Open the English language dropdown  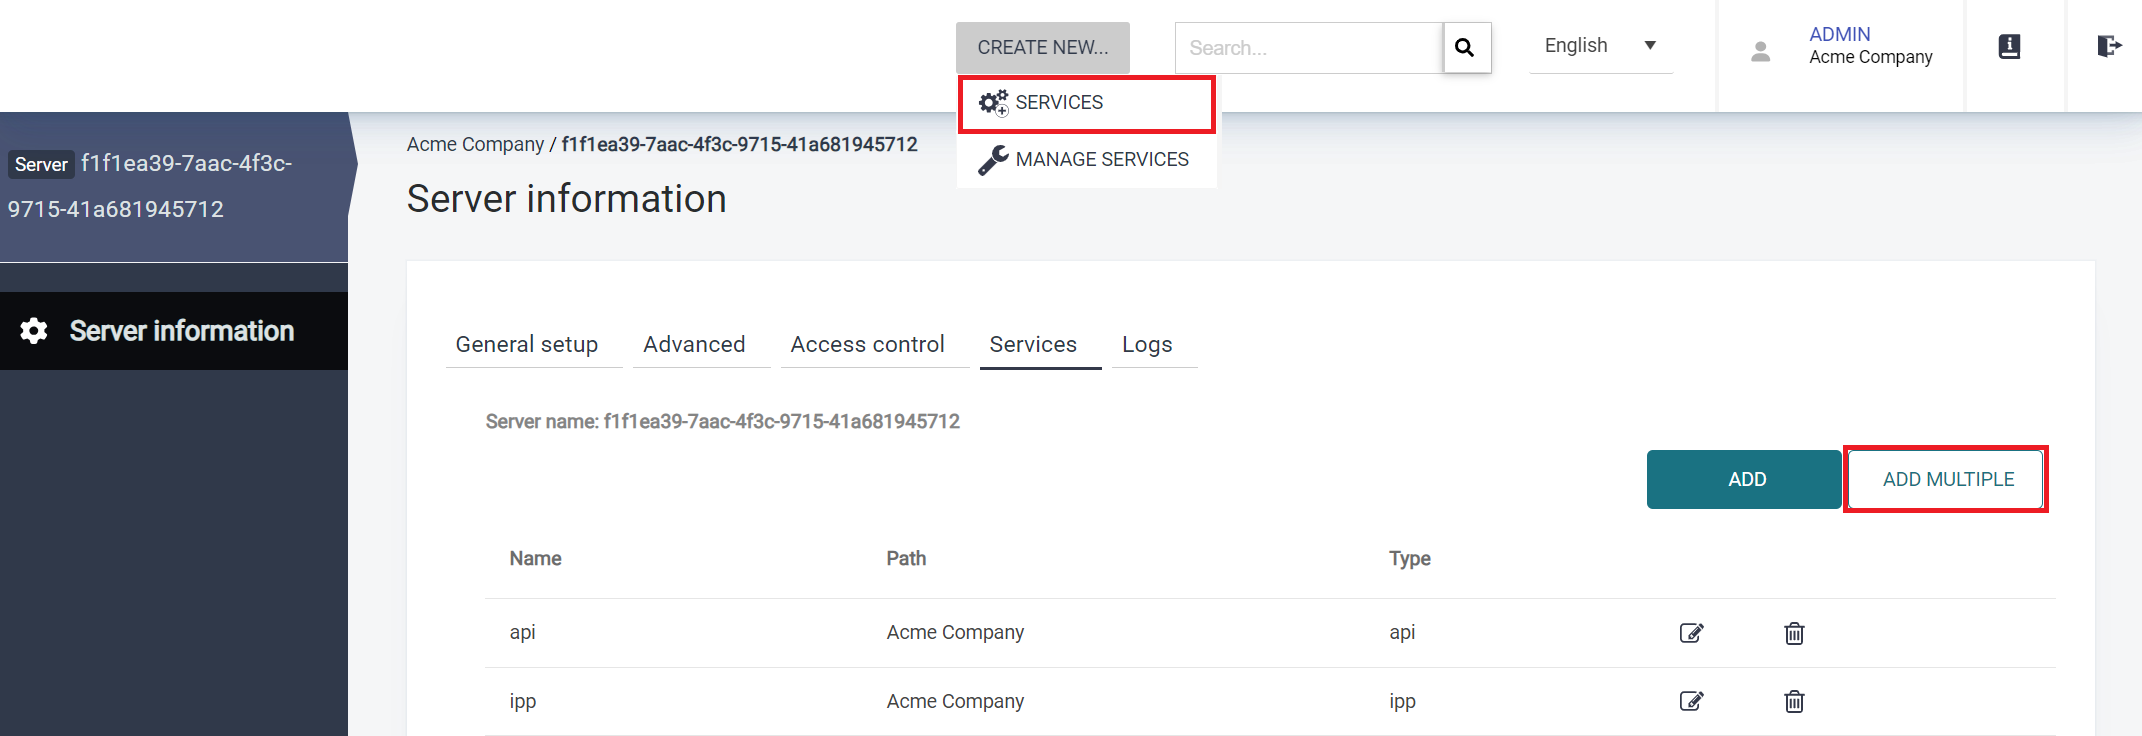(1600, 46)
